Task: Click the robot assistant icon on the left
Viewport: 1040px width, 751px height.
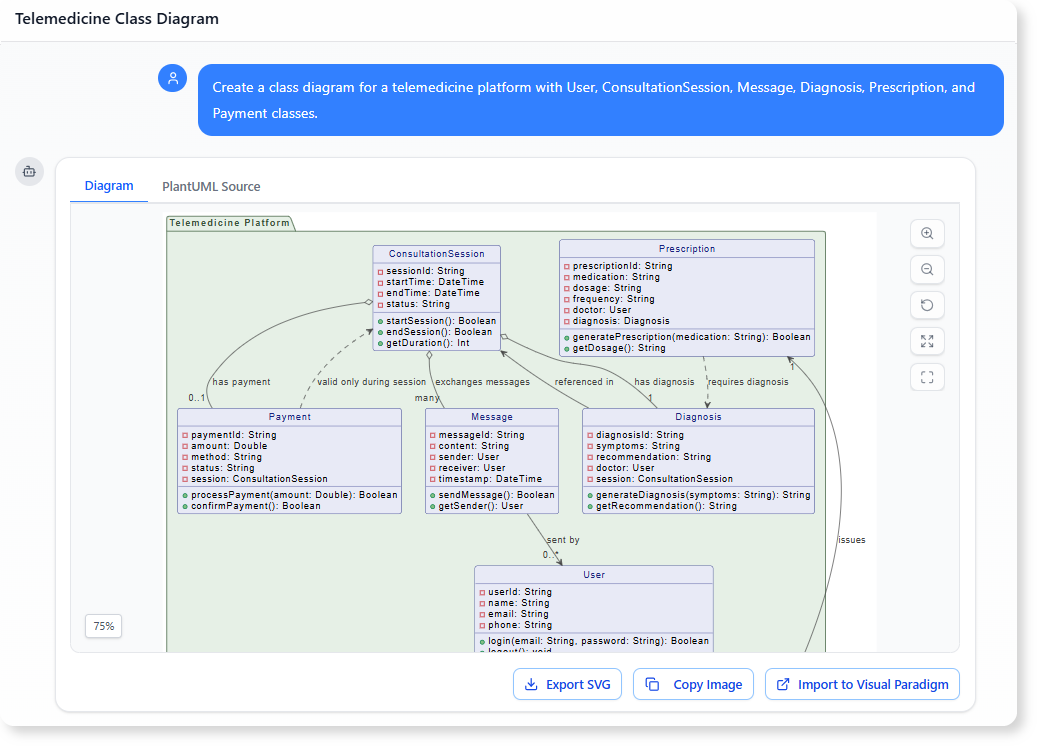Action: click(x=29, y=171)
